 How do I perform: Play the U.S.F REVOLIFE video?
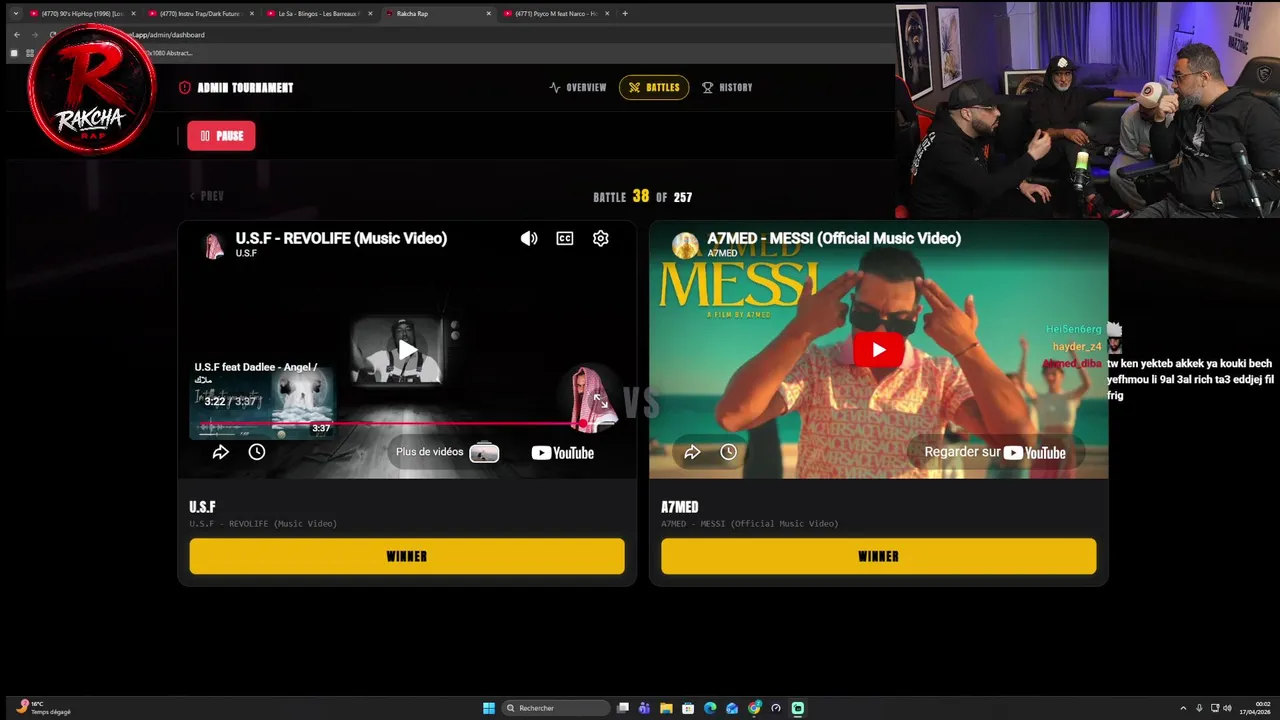click(407, 350)
